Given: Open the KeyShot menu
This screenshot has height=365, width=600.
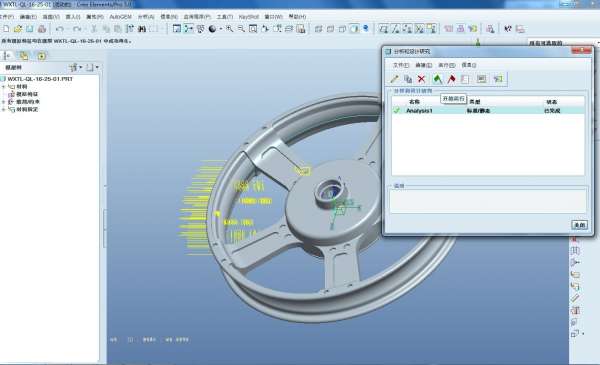Looking at the screenshot, I should [249, 17].
